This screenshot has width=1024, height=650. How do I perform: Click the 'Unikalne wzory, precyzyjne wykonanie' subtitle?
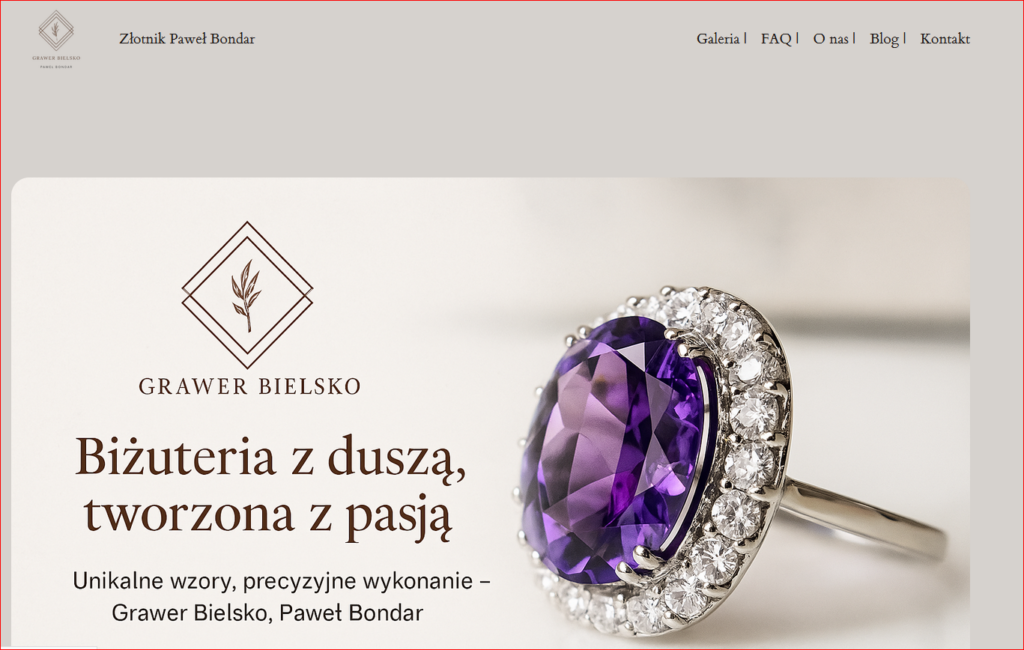point(281,581)
